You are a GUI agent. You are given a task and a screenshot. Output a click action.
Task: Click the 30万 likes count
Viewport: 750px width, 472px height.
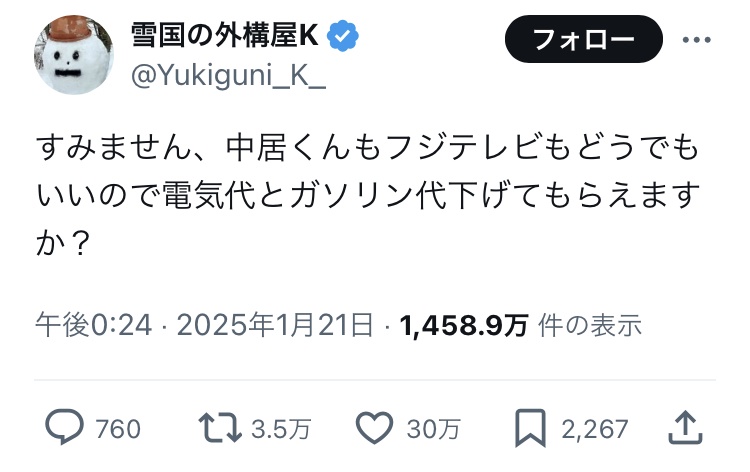coord(433,430)
